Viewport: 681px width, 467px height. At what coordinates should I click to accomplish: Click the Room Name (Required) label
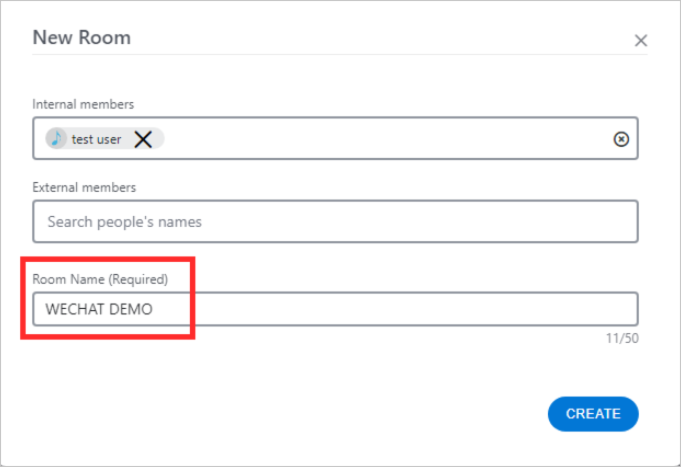tap(100, 279)
